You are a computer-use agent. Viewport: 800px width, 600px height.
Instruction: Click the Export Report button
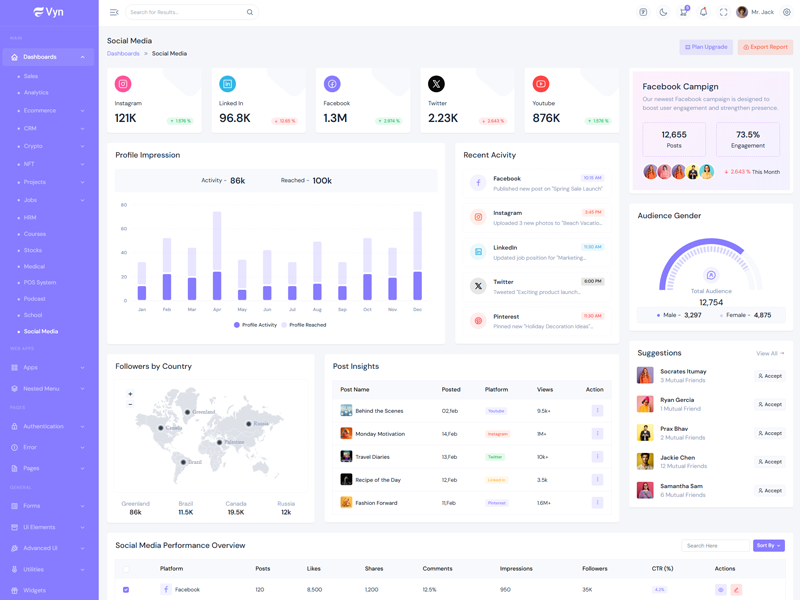coord(765,47)
